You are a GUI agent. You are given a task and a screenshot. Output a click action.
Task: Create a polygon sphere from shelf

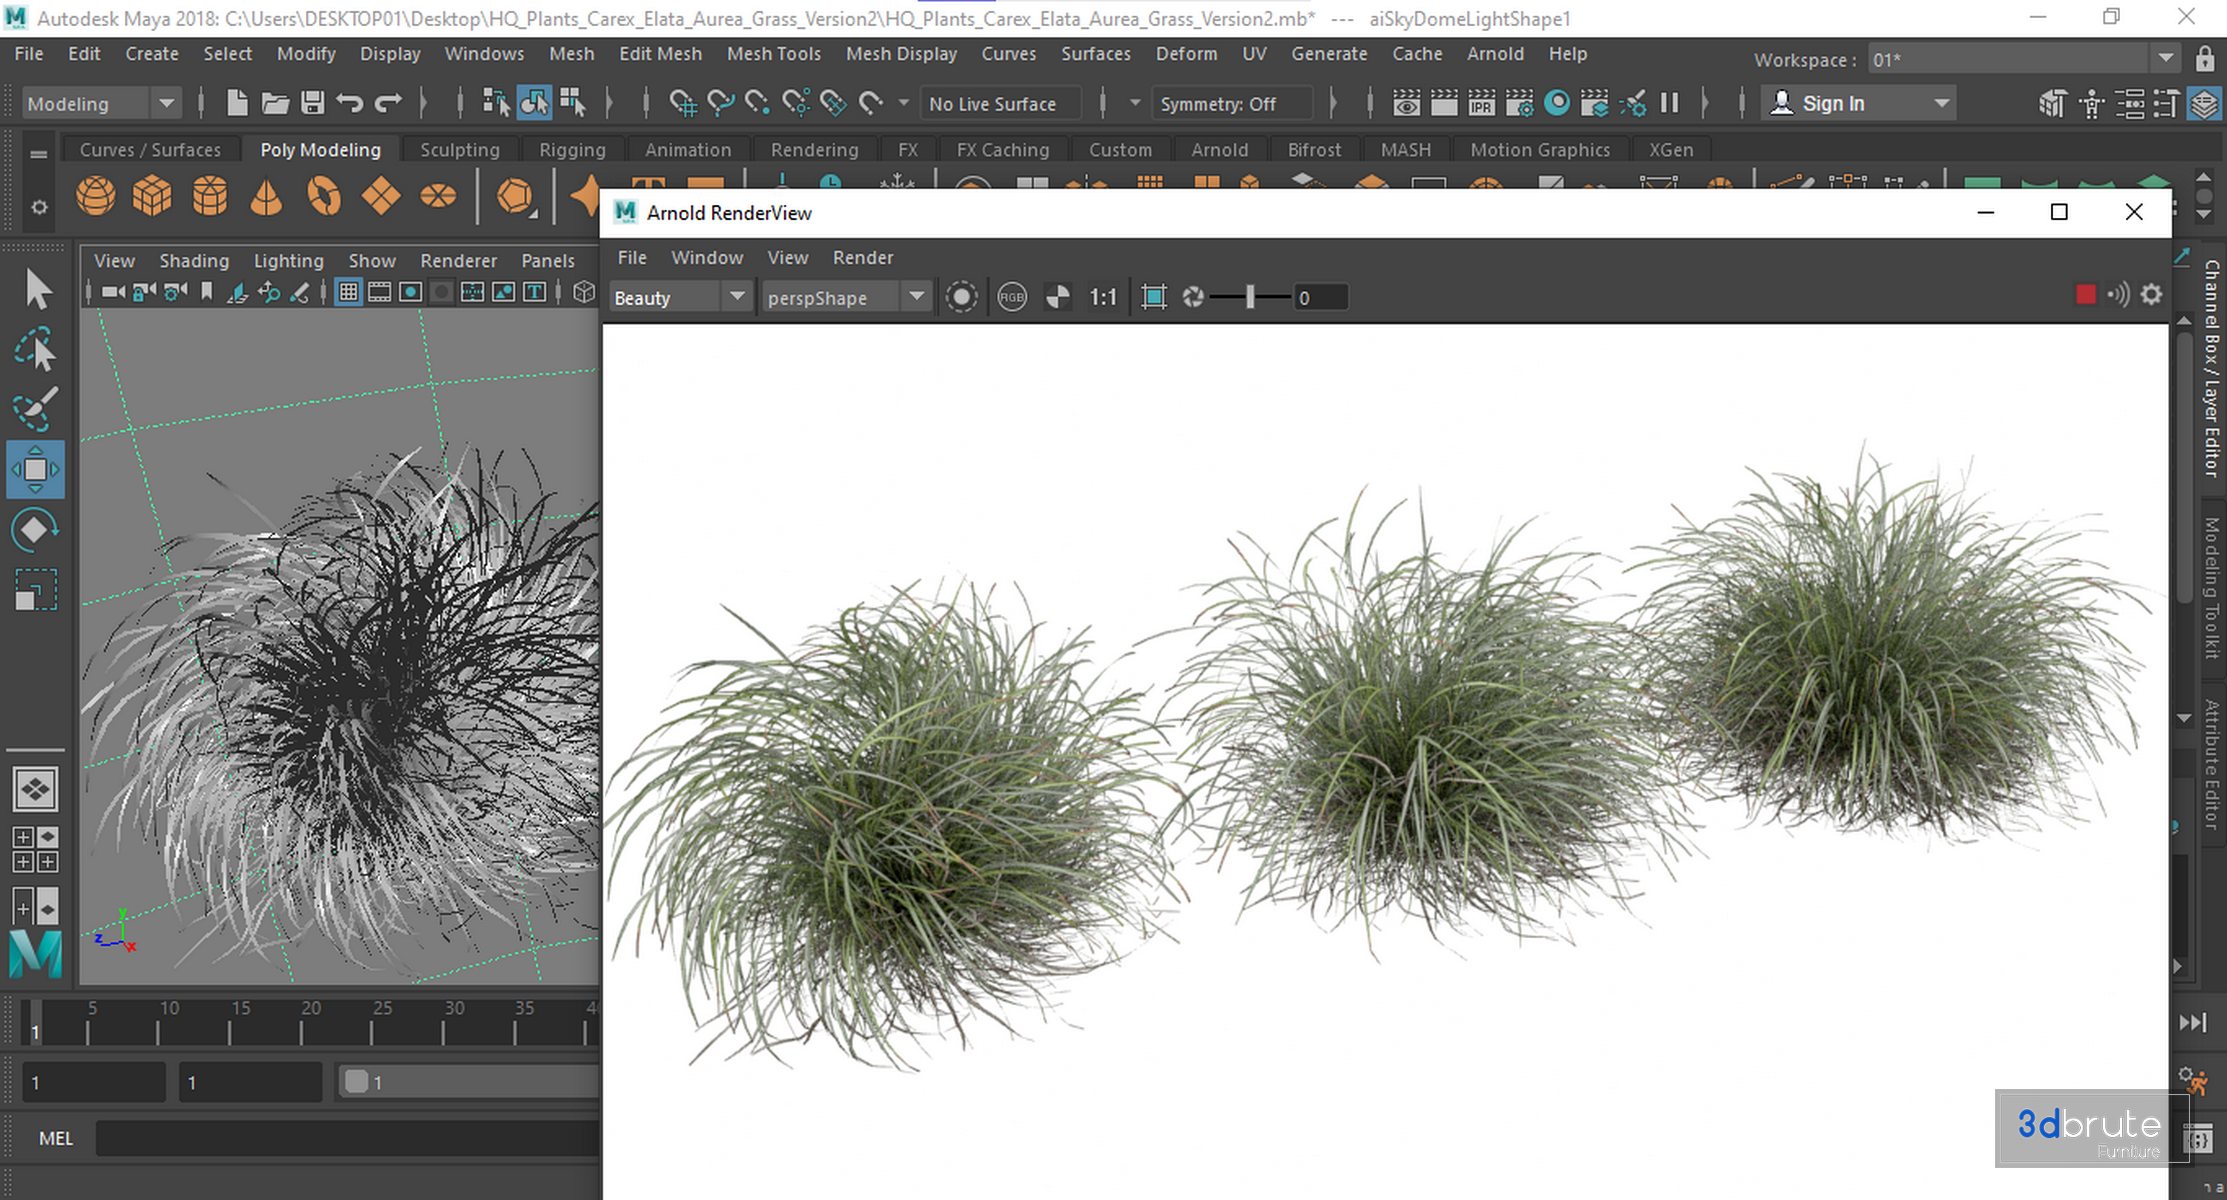[96, 195]
